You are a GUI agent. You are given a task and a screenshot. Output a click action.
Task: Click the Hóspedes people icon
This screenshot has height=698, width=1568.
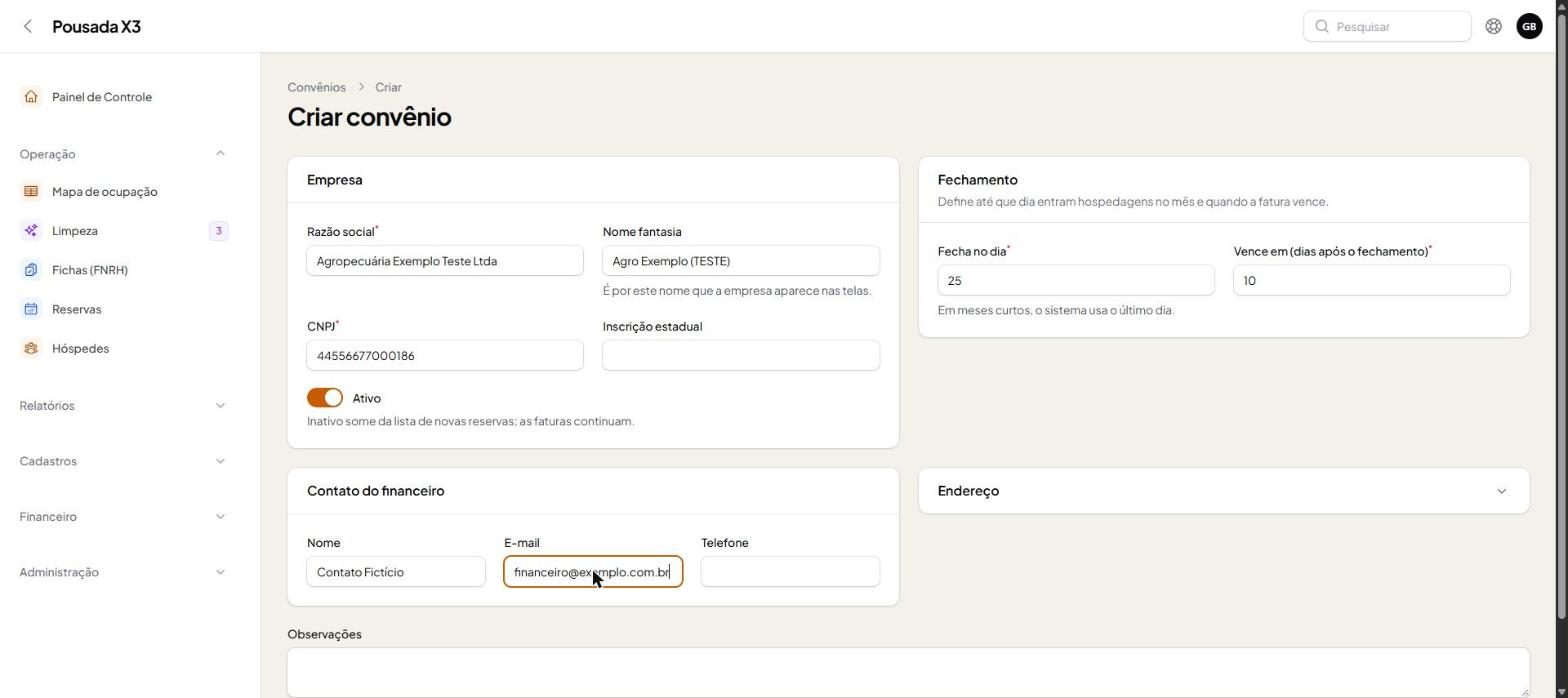[x=31, y=349]
